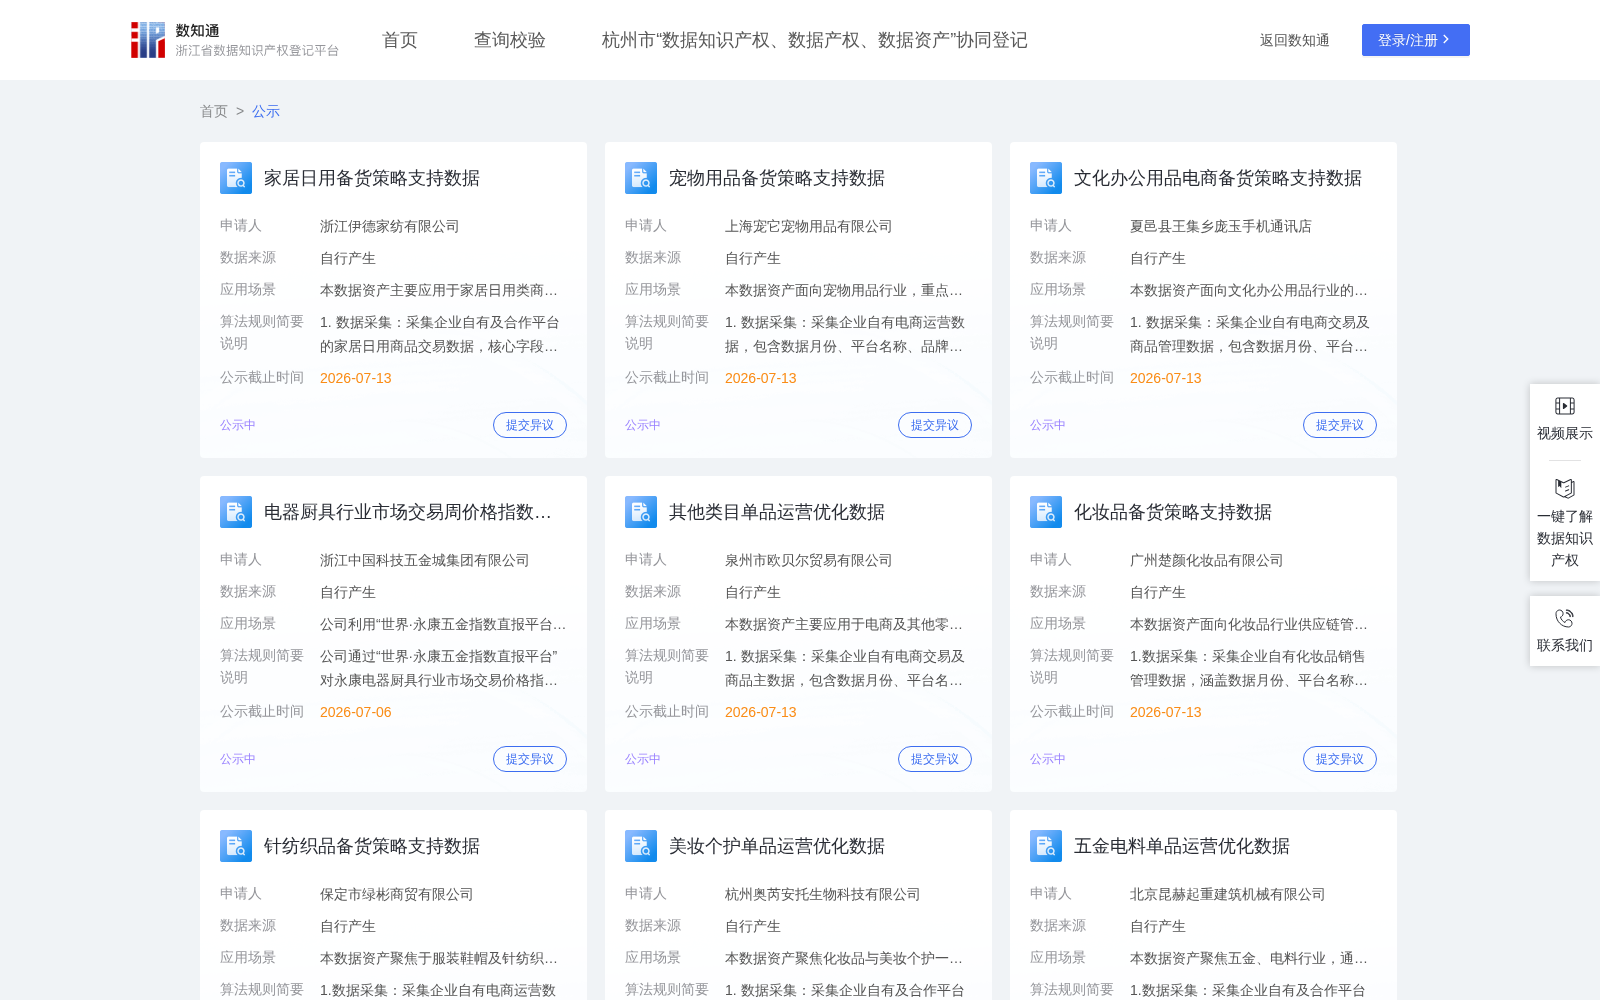Click document icon of 其他类目单品运营优化数据
The height and width of the screenshot is (1000, 1600).
641,512
